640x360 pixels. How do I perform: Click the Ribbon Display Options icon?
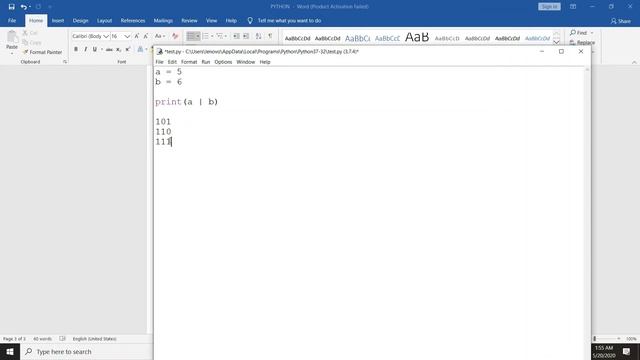pyautogui.click(x=573, y=7)
